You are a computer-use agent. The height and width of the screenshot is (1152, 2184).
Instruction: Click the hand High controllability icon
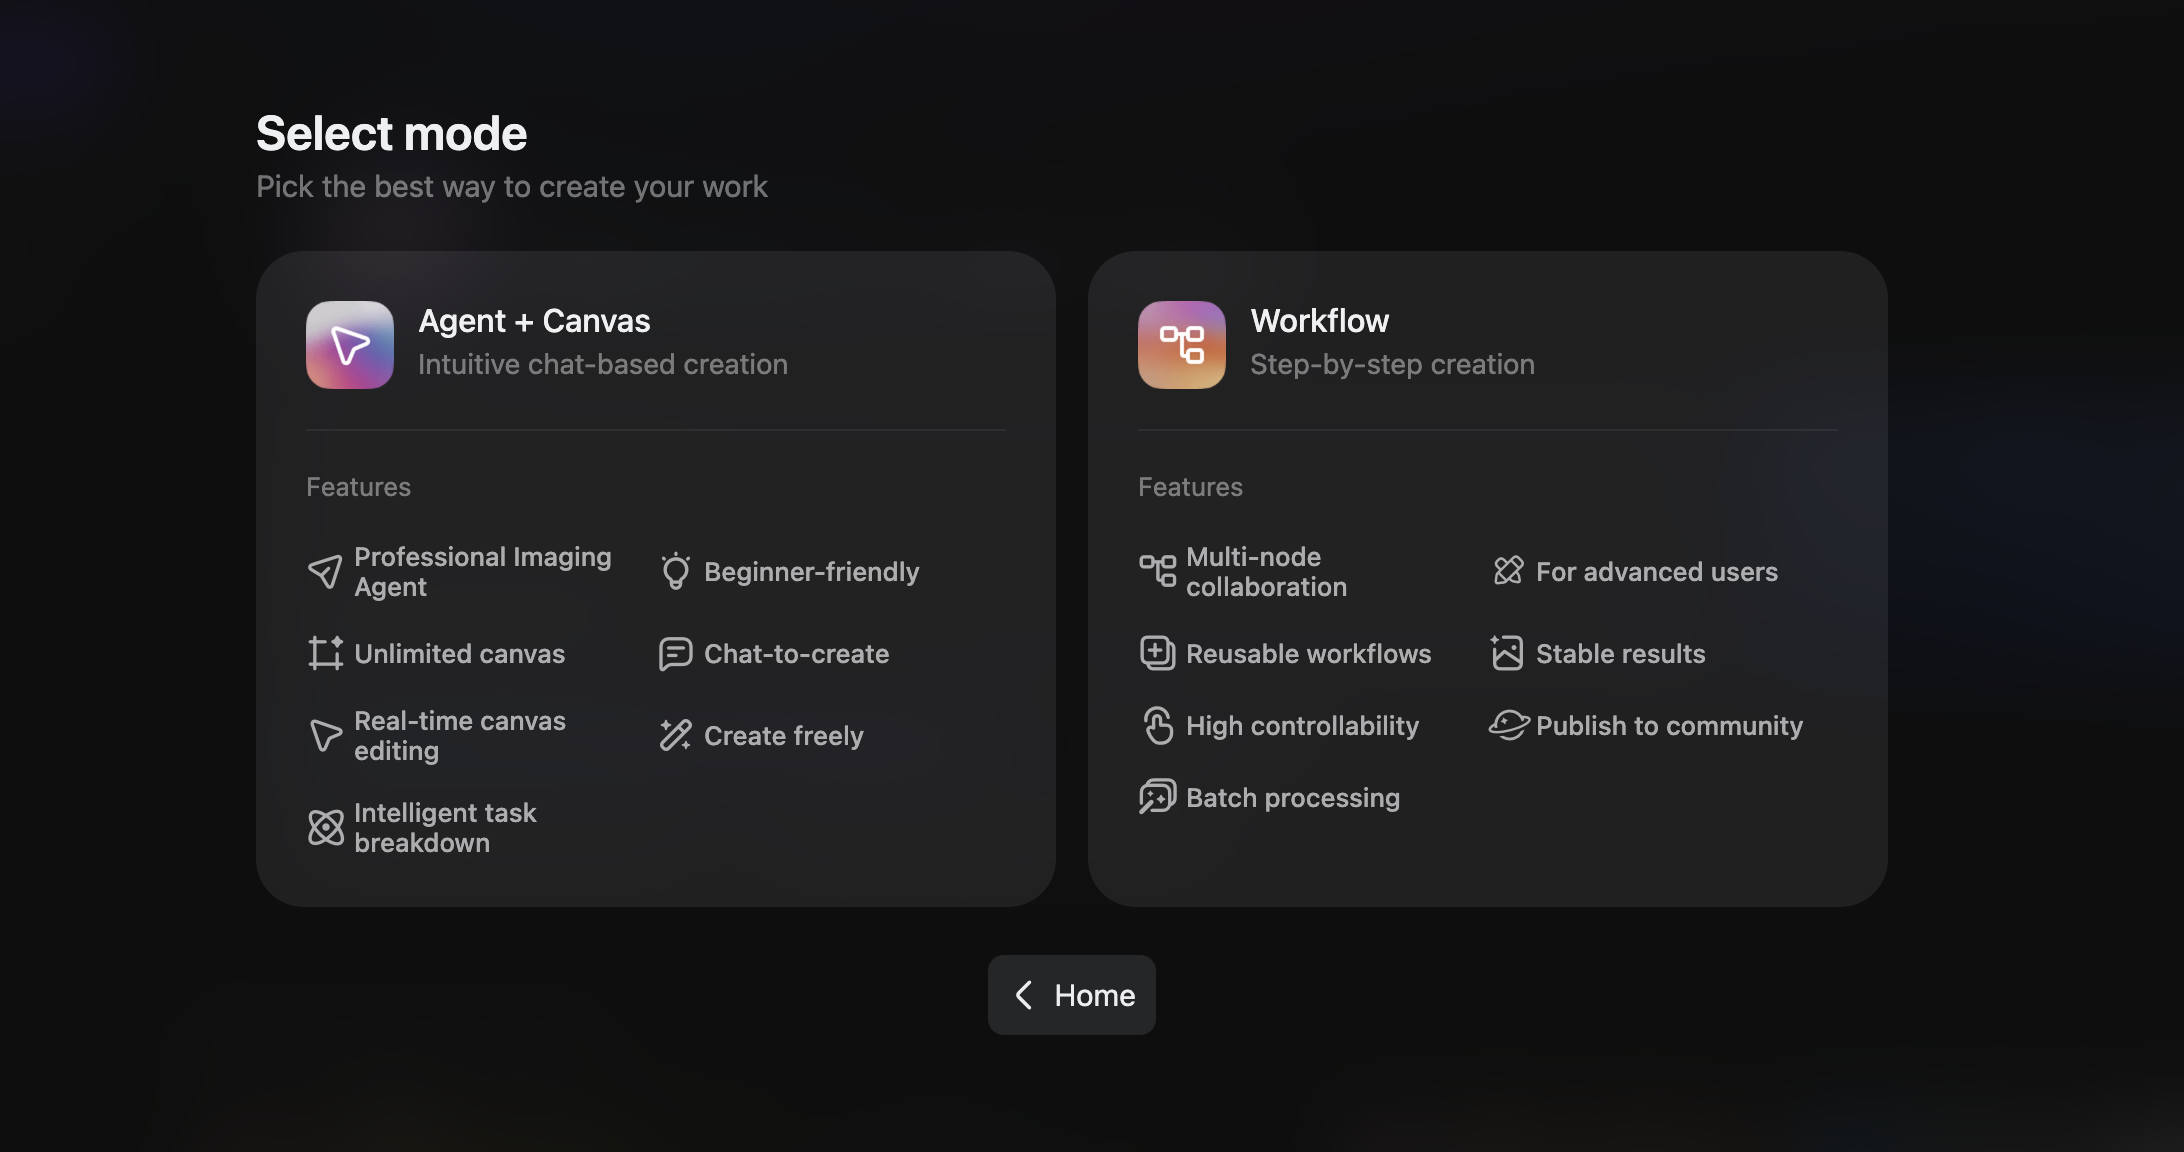pos(1158,726)
